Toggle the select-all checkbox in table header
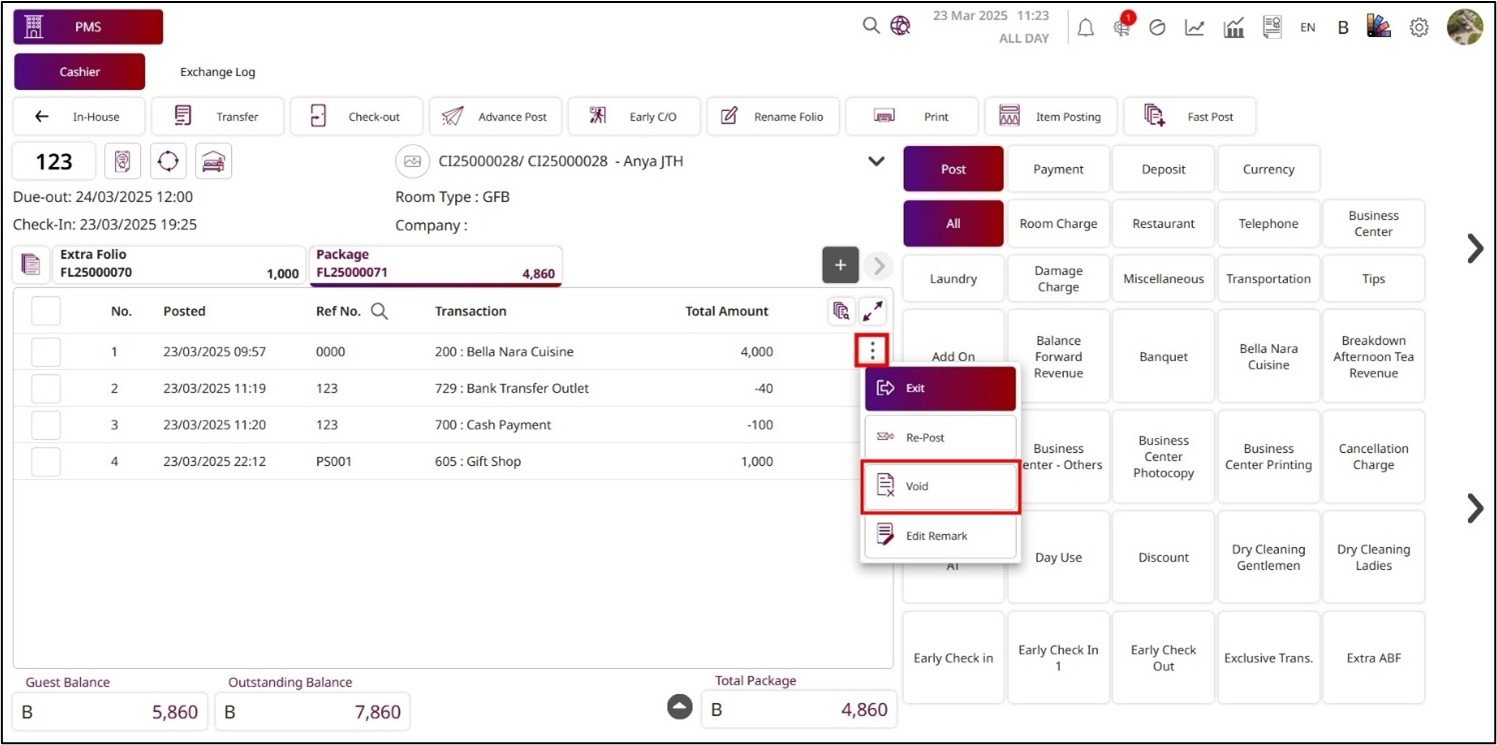 pos(46,311)
